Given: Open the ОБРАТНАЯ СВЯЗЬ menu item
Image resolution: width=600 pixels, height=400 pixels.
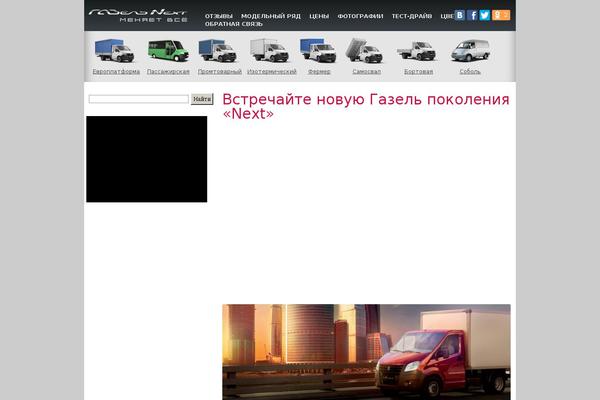Looking at the screenshot, I should [234, 24].
